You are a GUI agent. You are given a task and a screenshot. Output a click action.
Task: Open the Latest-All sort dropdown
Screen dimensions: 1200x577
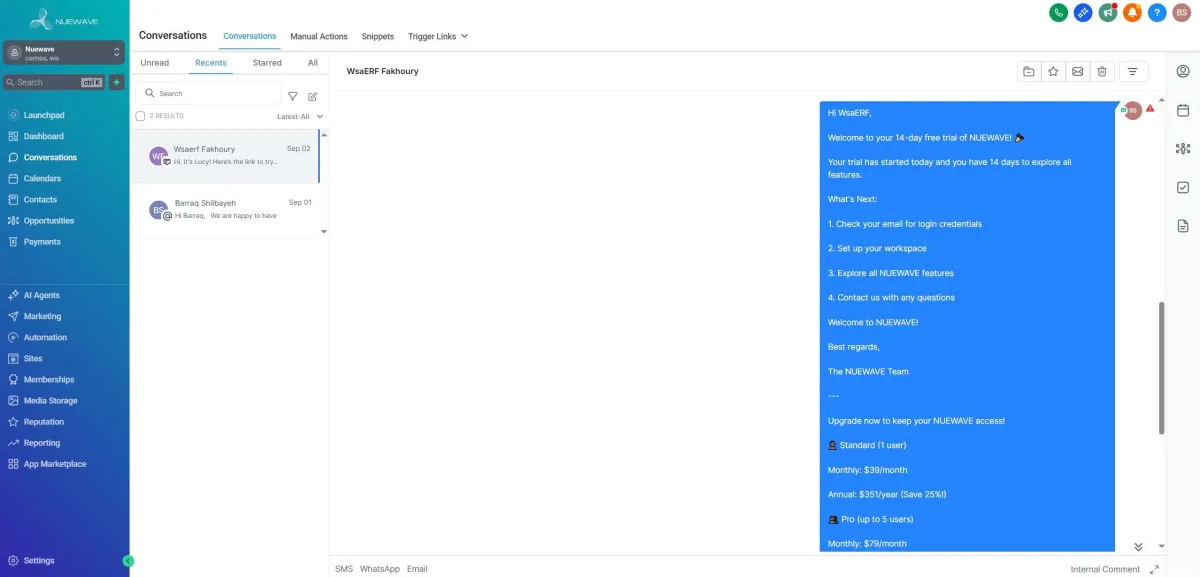(300, 116)
